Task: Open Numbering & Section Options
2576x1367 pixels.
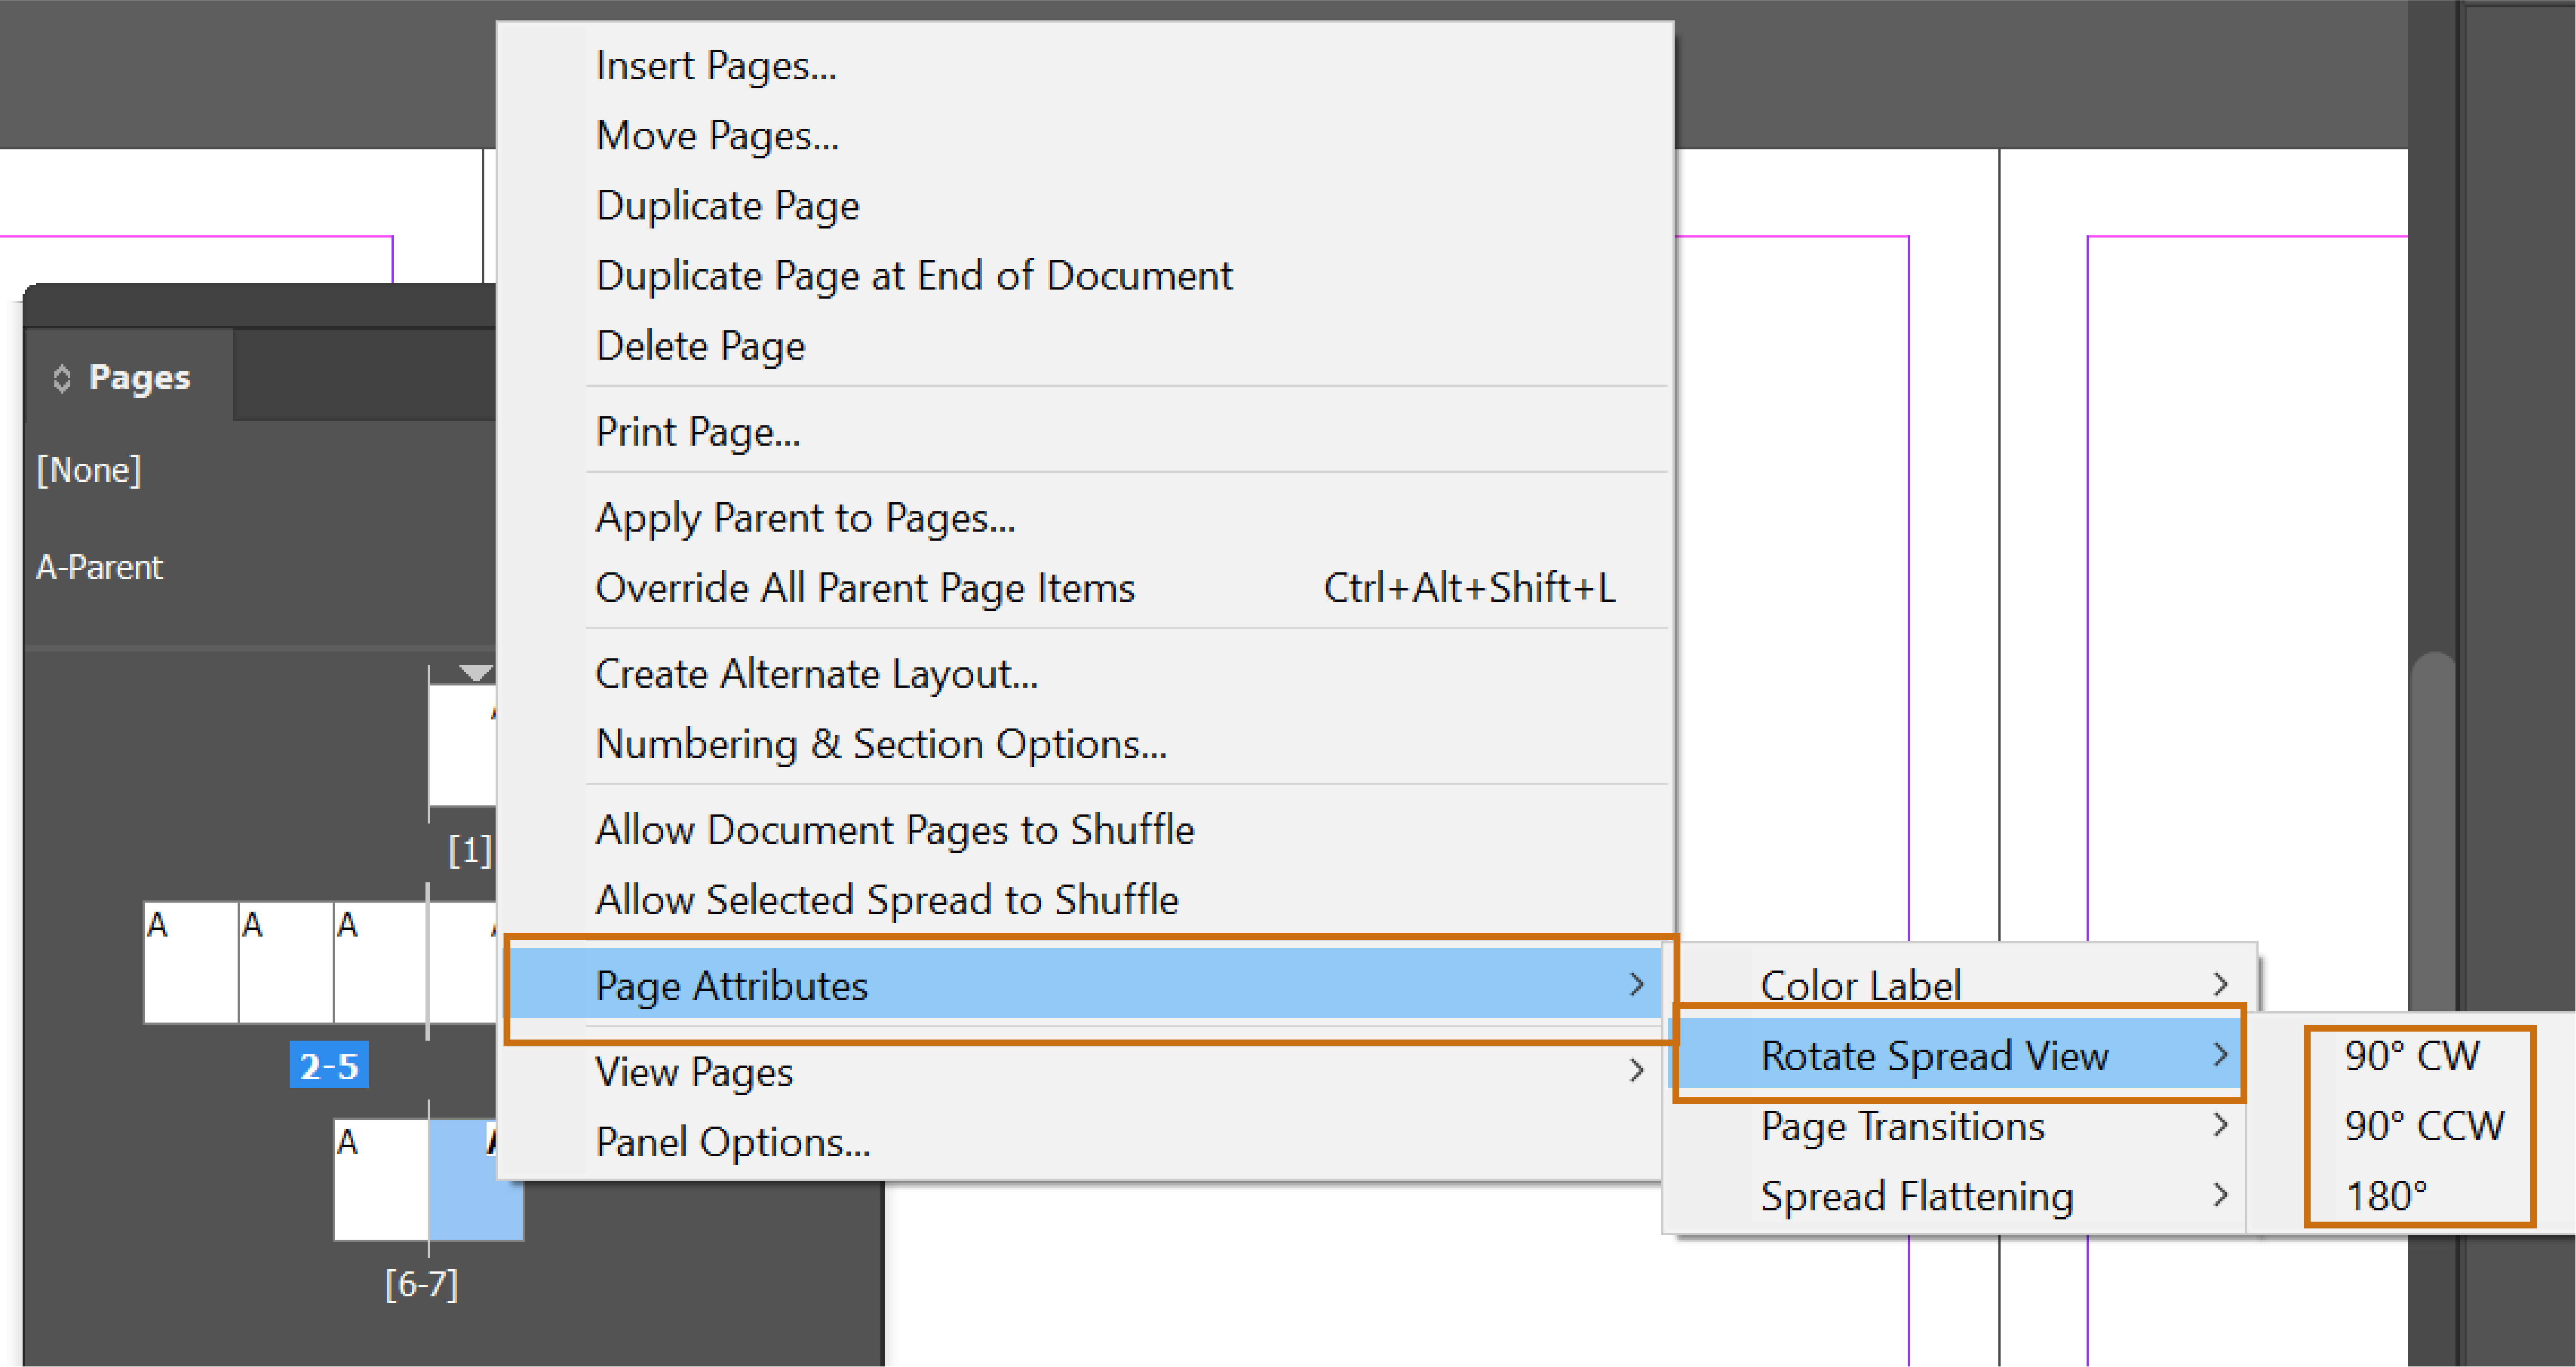Action: [880, 743]
